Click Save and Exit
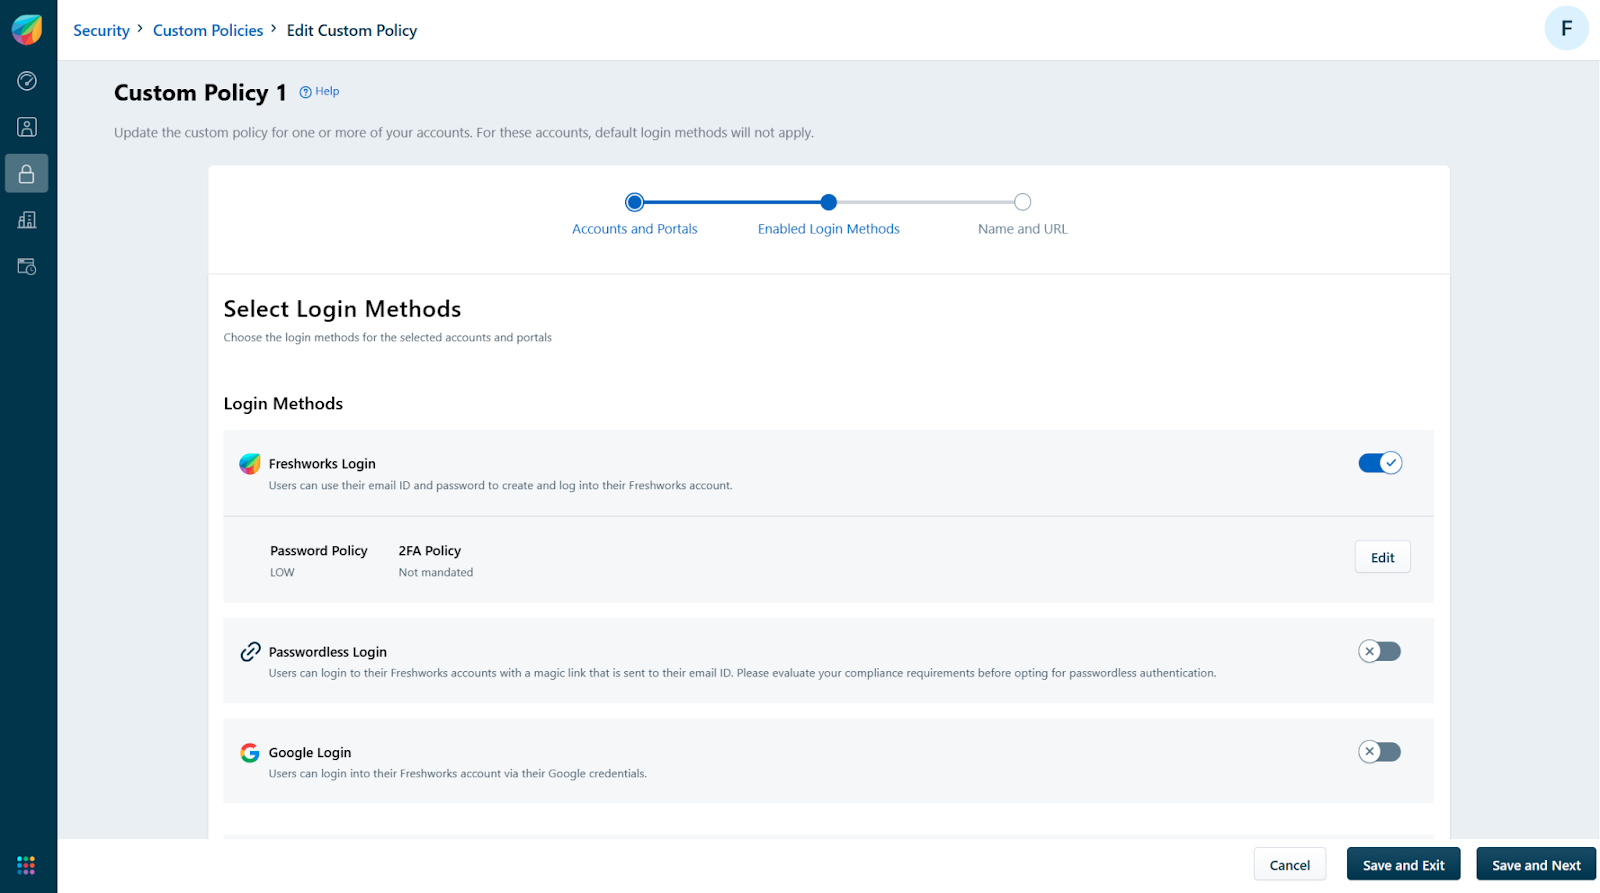The height and width of the screenshot is (893, 1600). [x=1404, y=865]
